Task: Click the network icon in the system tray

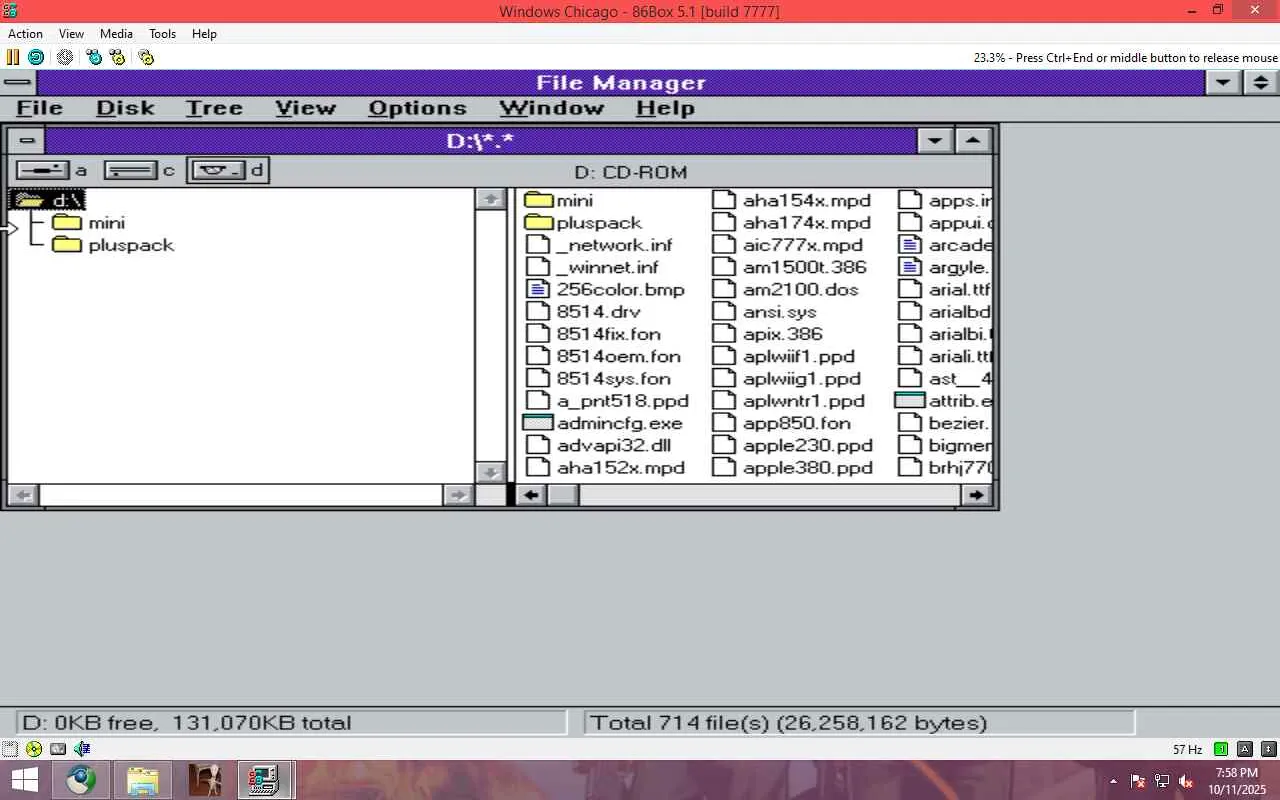Action: coord(1162,781)
